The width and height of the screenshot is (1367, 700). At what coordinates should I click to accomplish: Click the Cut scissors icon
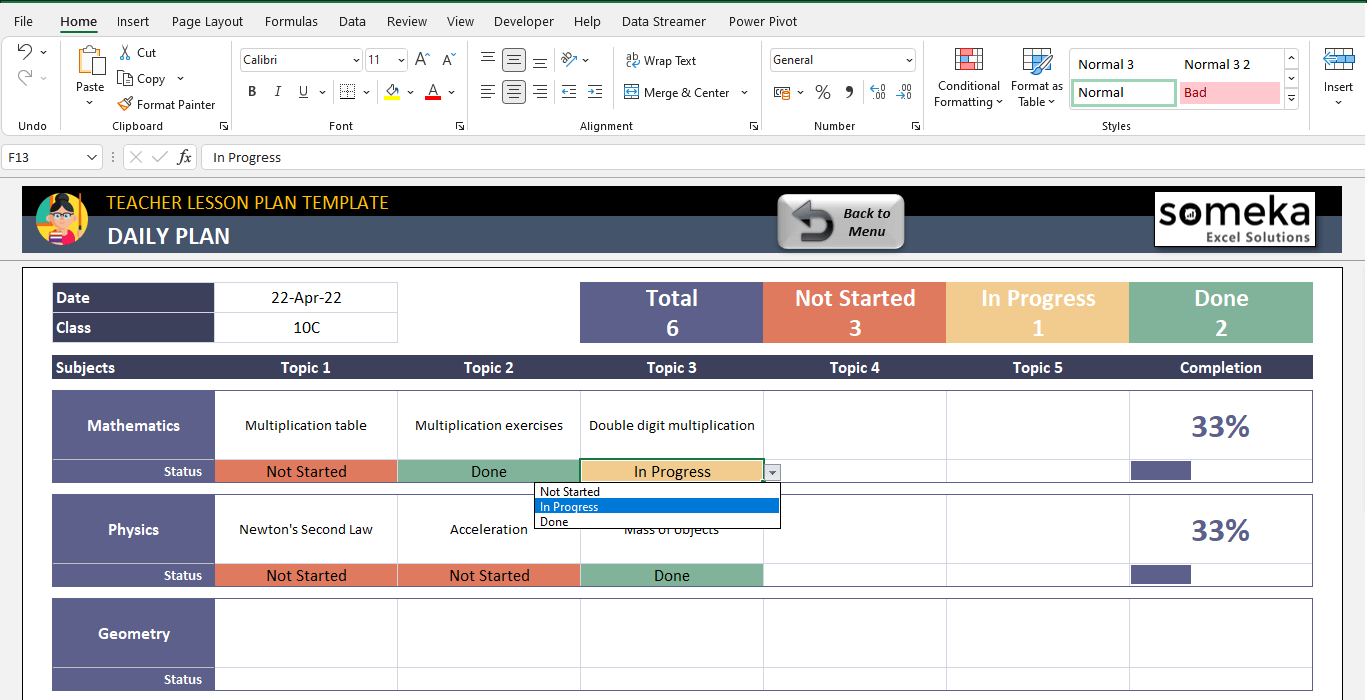point(125,52)
